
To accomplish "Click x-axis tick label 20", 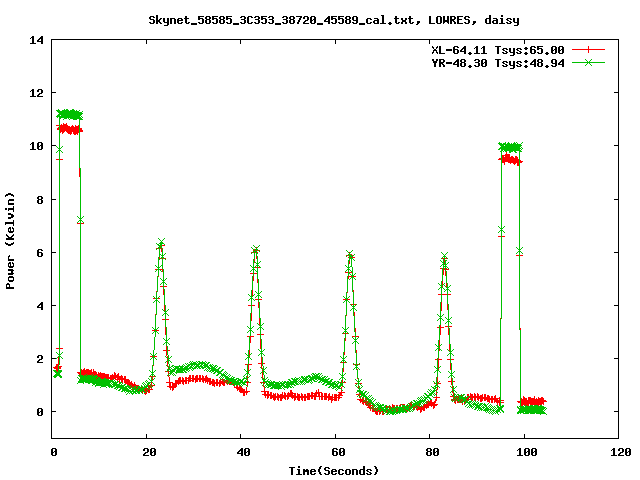I will click(x=149, y=452).
